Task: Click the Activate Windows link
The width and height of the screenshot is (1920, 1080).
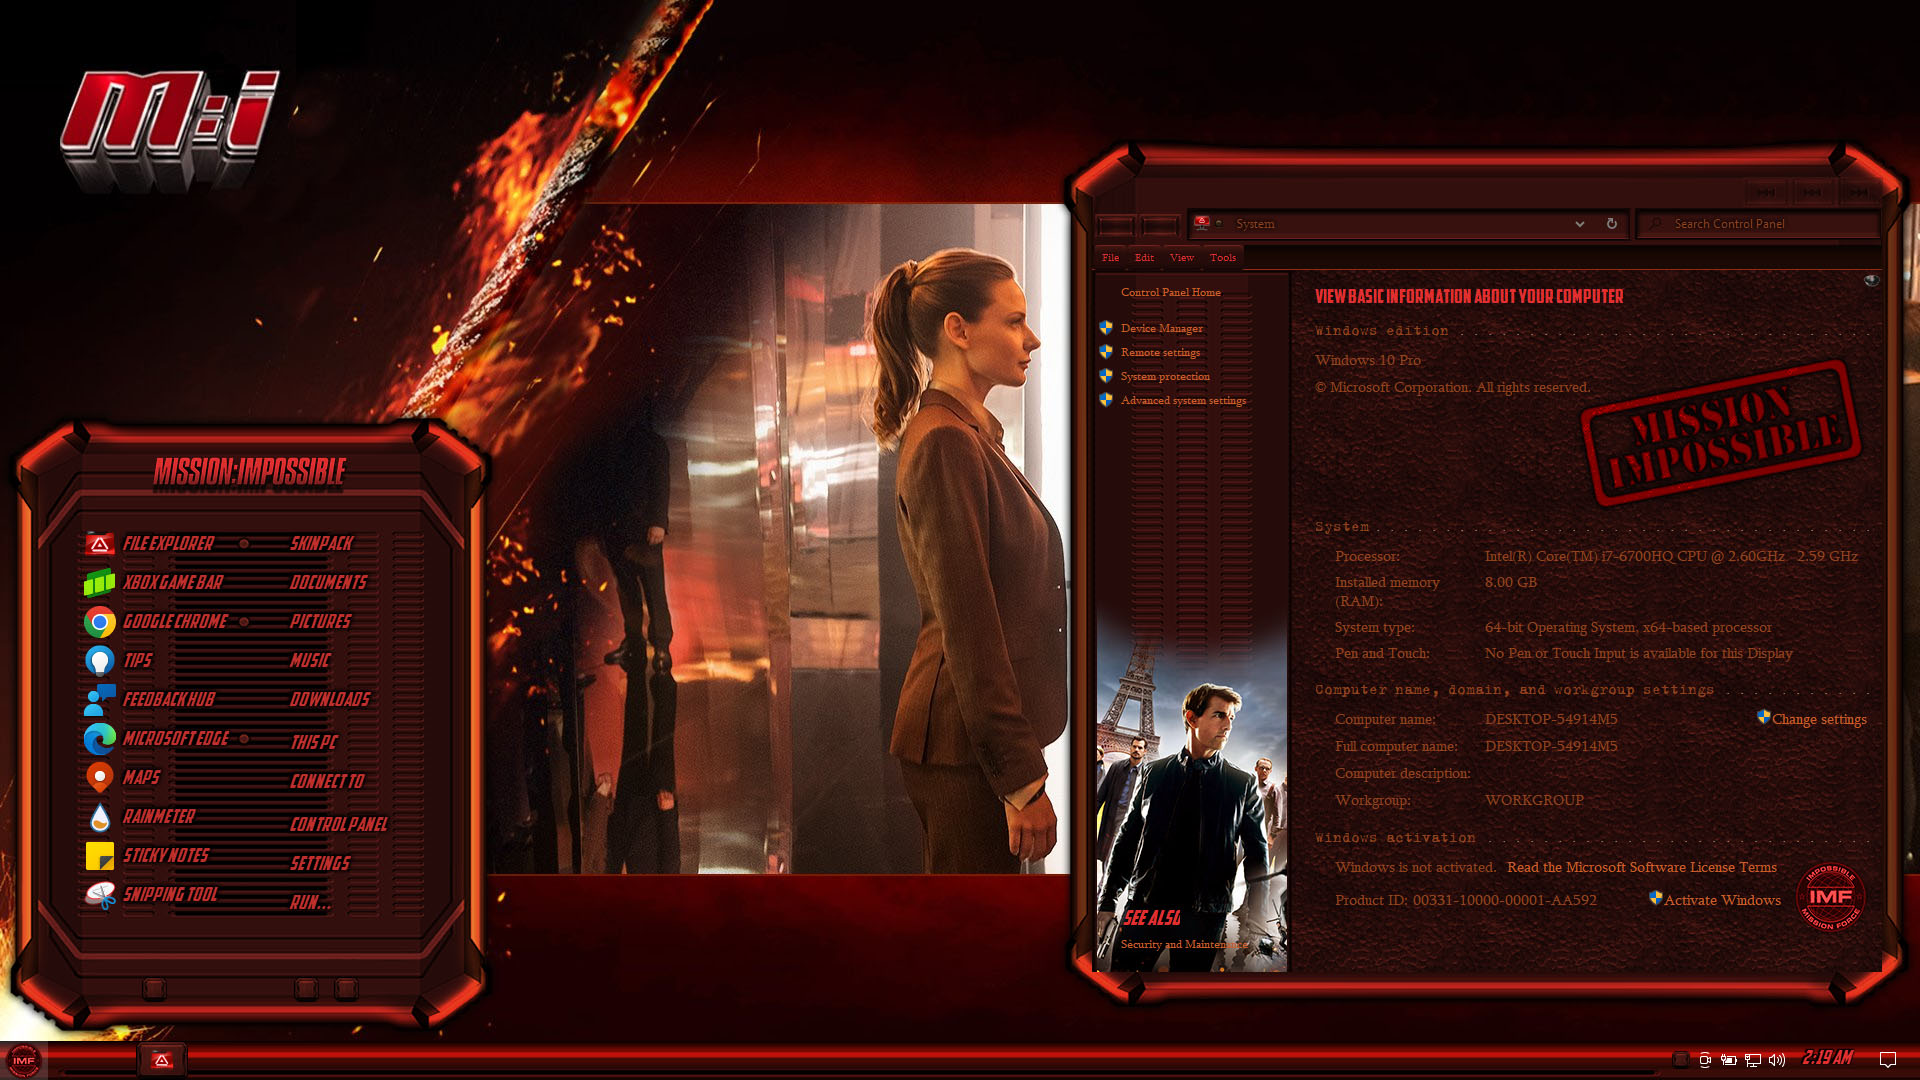Action: tap(1721, 901)
